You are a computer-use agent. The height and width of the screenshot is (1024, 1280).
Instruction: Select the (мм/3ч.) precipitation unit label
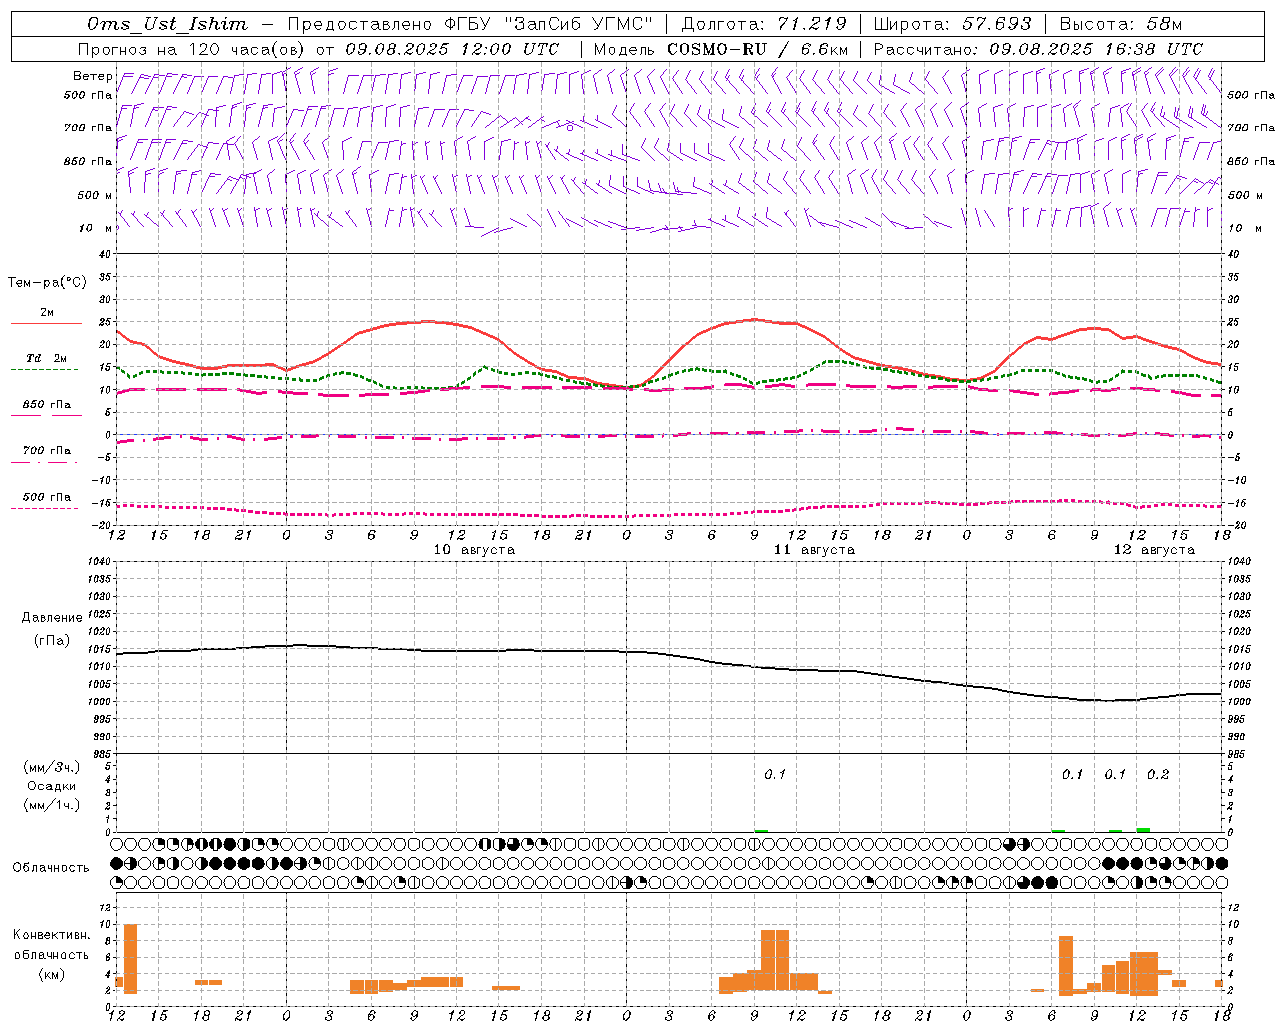51,767
